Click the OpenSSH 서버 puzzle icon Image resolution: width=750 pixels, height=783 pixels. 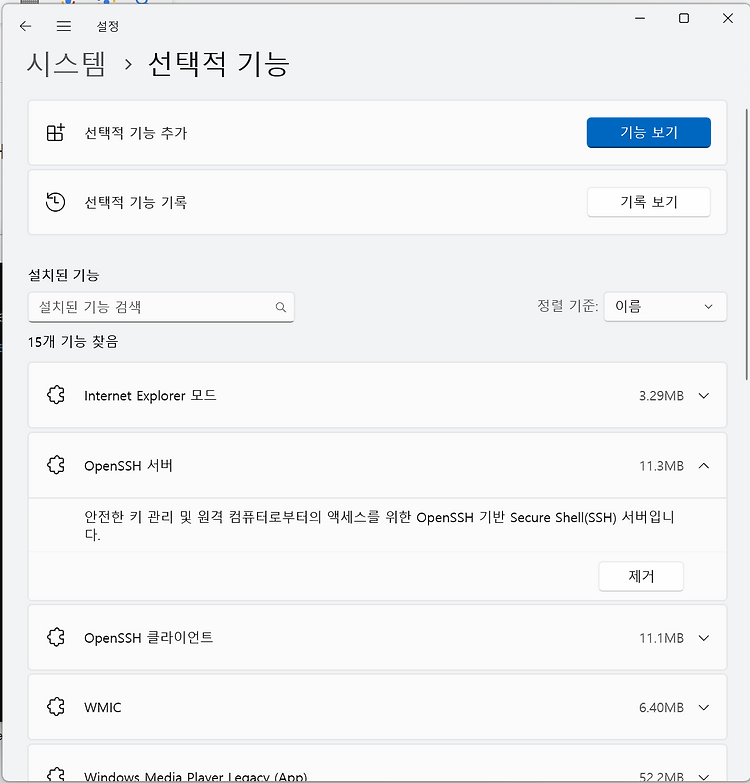point(56,465)
